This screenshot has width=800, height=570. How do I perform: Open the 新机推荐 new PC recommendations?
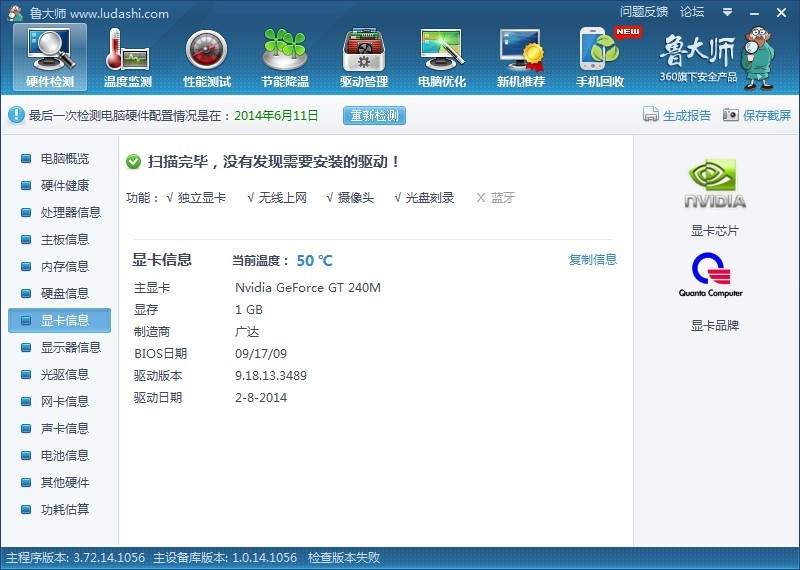521,58
